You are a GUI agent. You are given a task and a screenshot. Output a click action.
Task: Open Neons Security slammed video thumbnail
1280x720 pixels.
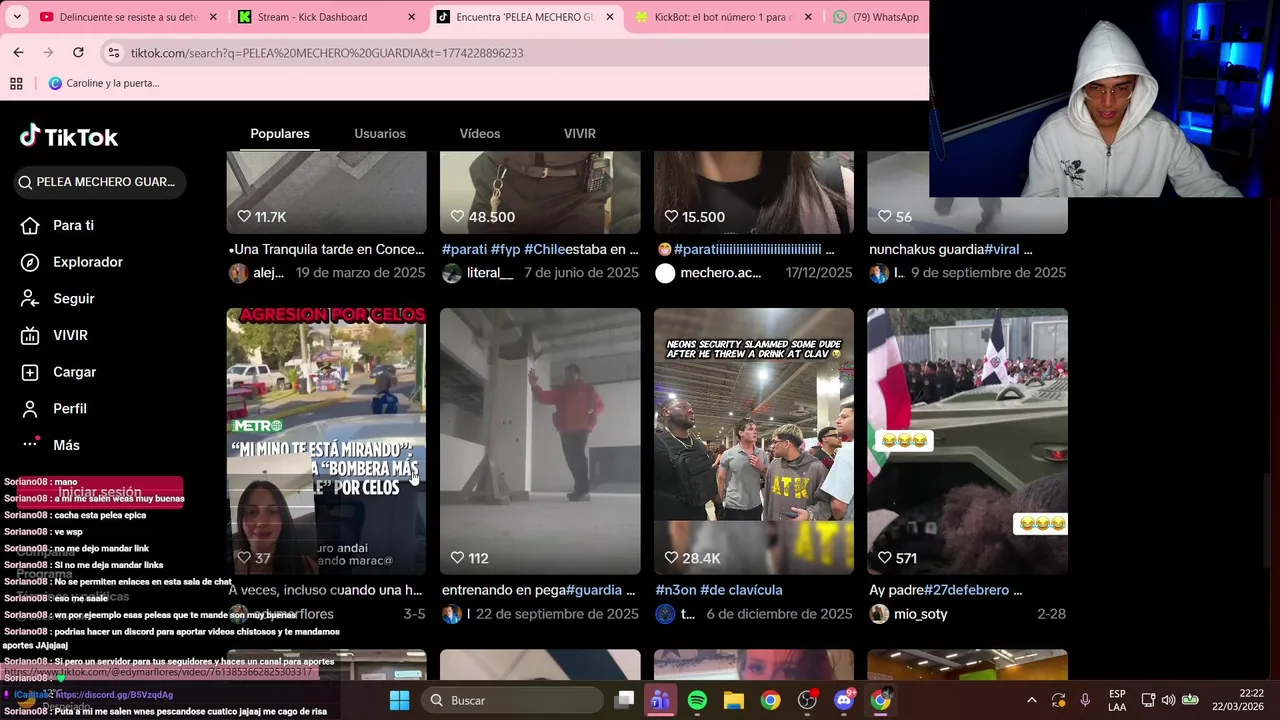(754, 441)
